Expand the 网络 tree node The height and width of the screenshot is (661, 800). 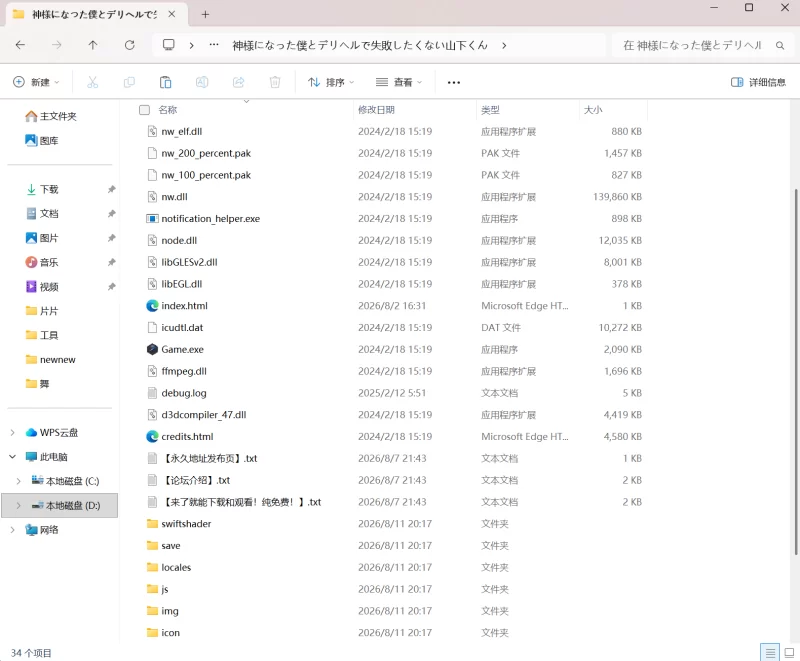(12, 530)
